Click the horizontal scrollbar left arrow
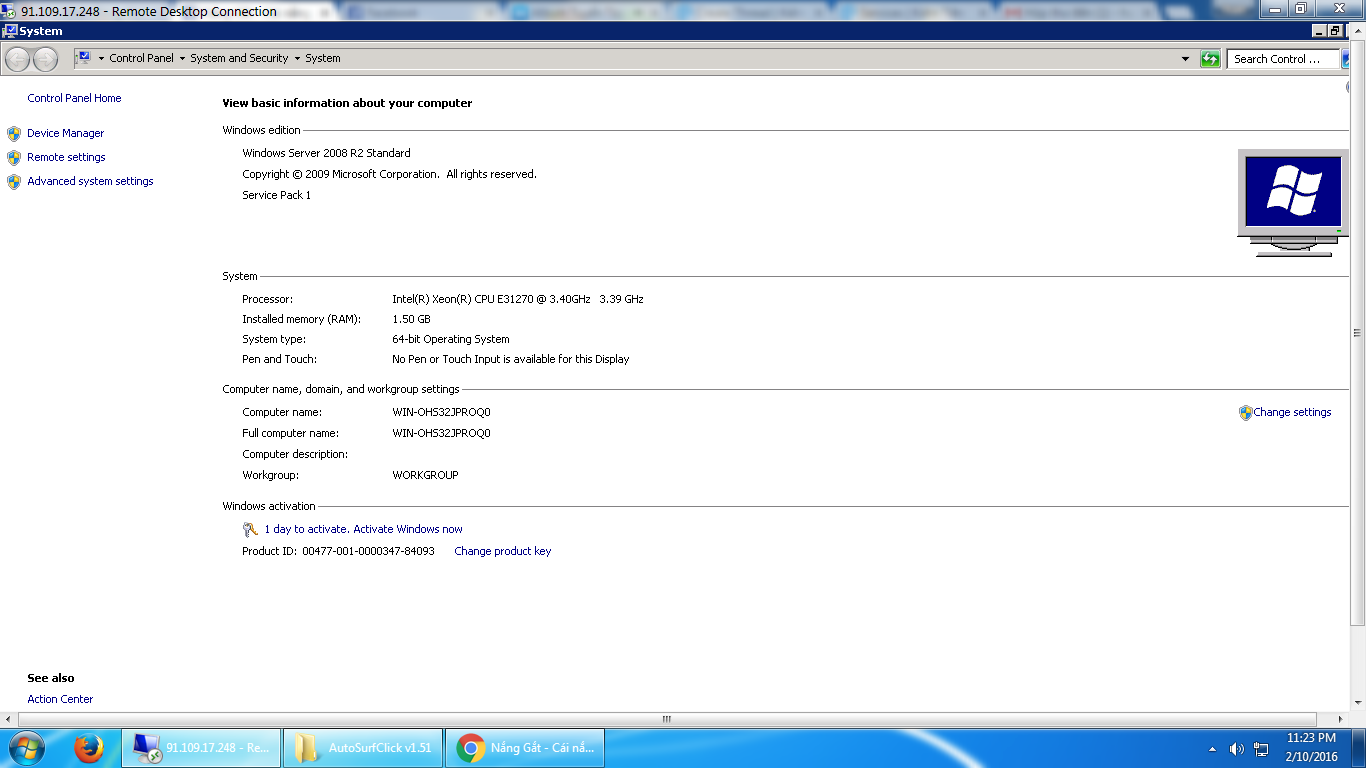Screen dimensions: 1366x768 8,719
